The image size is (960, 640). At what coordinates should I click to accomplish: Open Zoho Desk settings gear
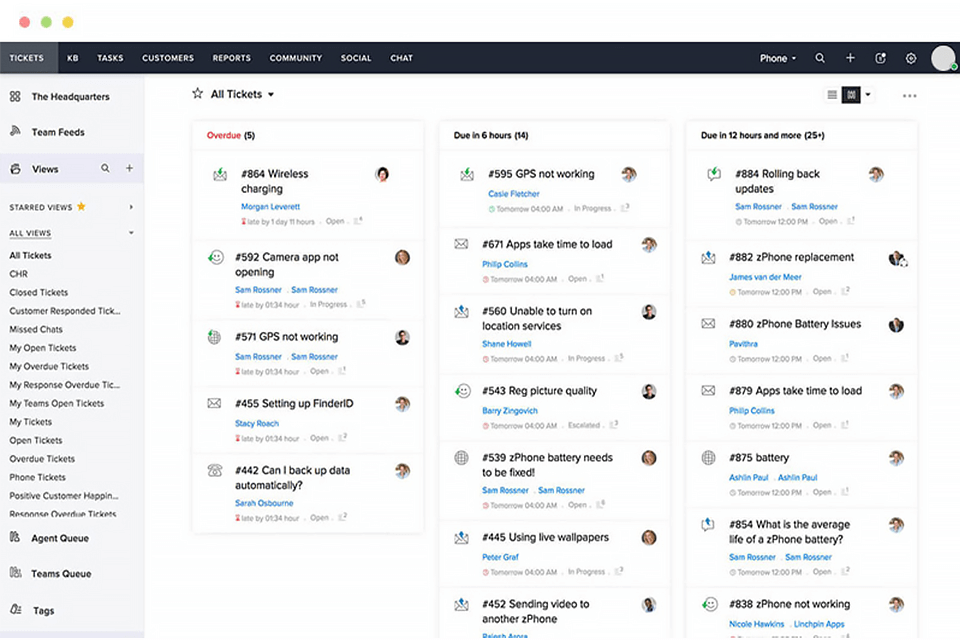tap(911, 57)
